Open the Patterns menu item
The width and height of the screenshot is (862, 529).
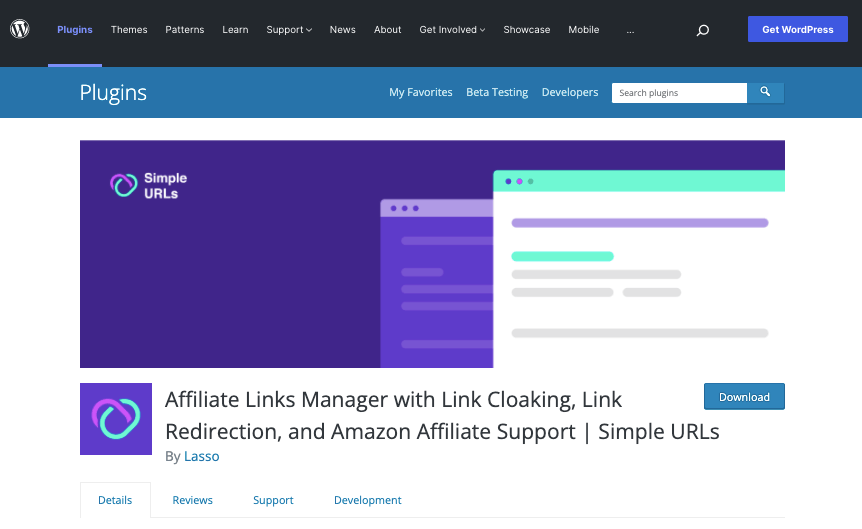[x=185, y=30]
